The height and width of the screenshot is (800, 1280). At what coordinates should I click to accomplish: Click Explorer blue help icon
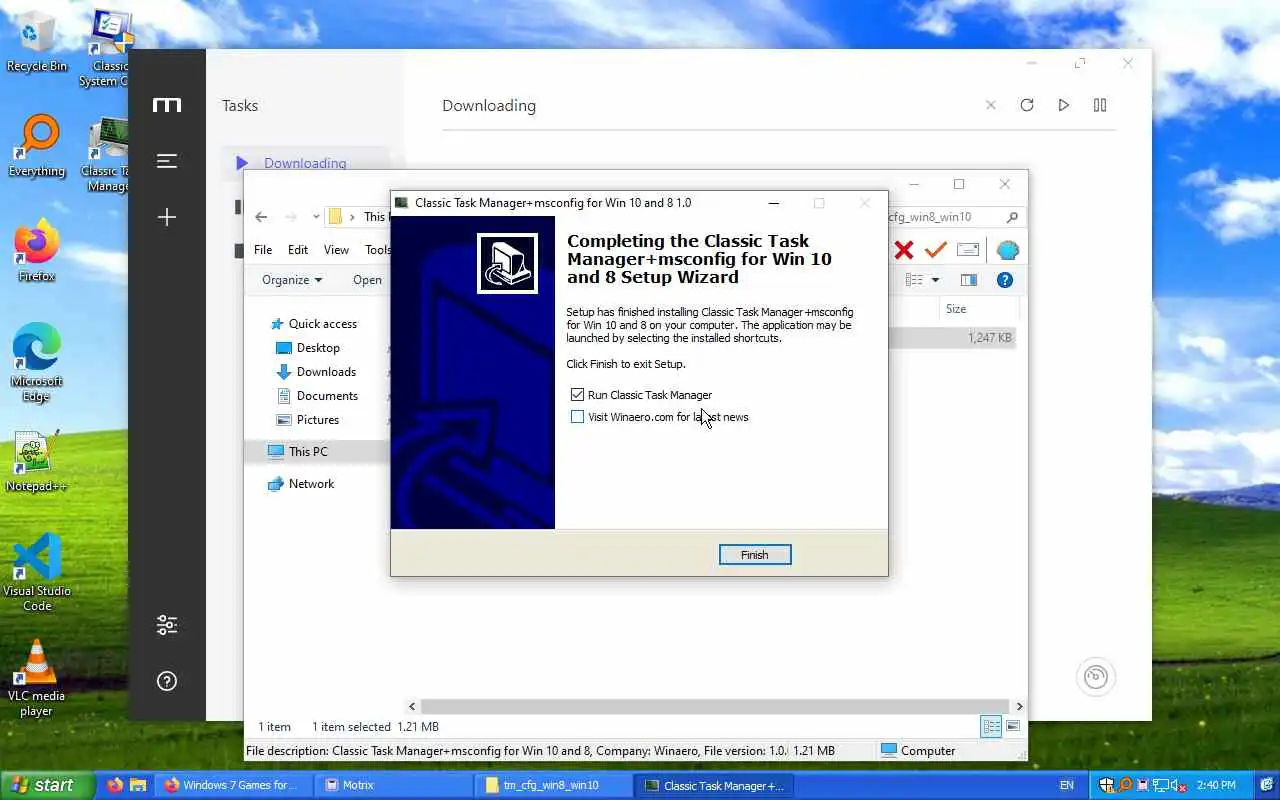tap(1005, 280)
